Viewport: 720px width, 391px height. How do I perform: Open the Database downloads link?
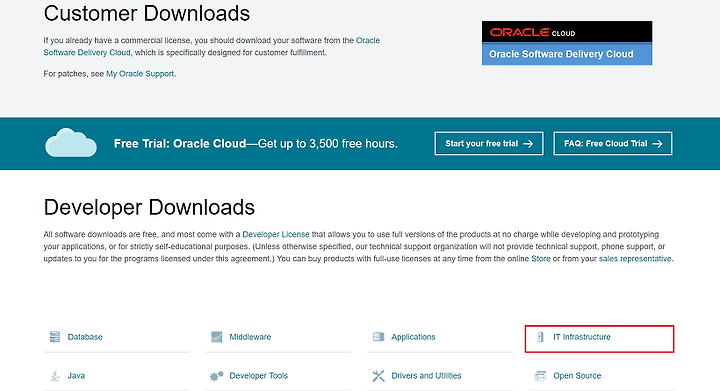[85, 337]
